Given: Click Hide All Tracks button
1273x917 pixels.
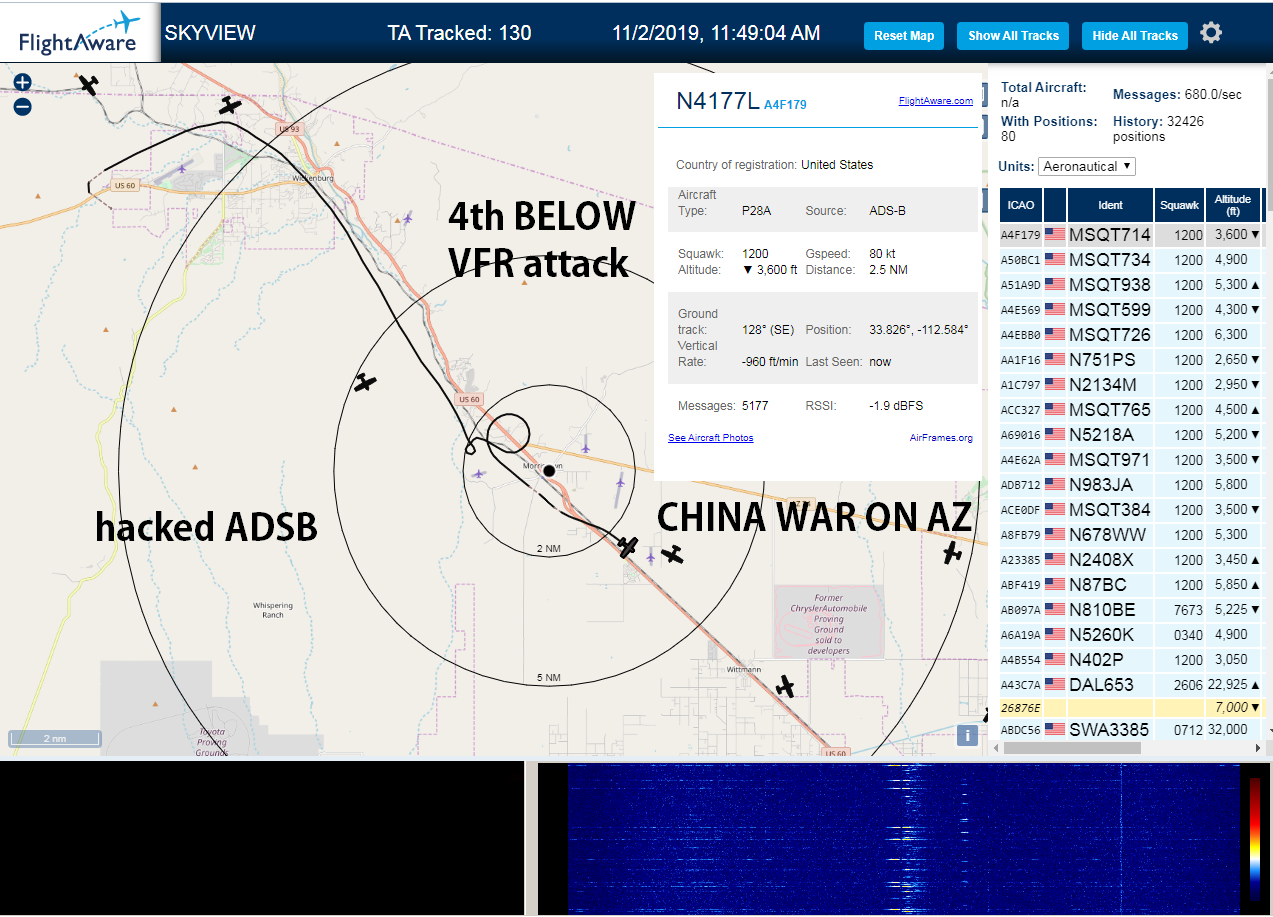Looking at the screenshot, I should click(x=1135, y=35).
